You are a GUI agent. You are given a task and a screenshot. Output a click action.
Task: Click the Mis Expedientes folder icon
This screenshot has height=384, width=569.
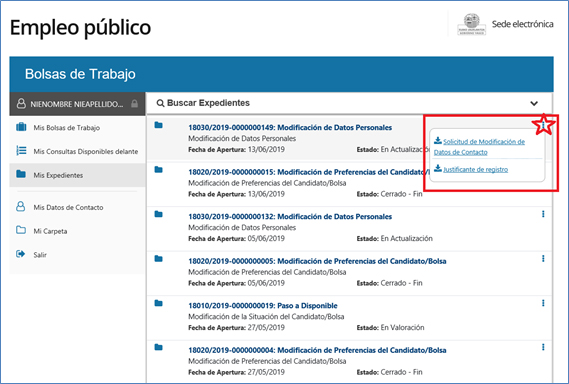point(21,174)
